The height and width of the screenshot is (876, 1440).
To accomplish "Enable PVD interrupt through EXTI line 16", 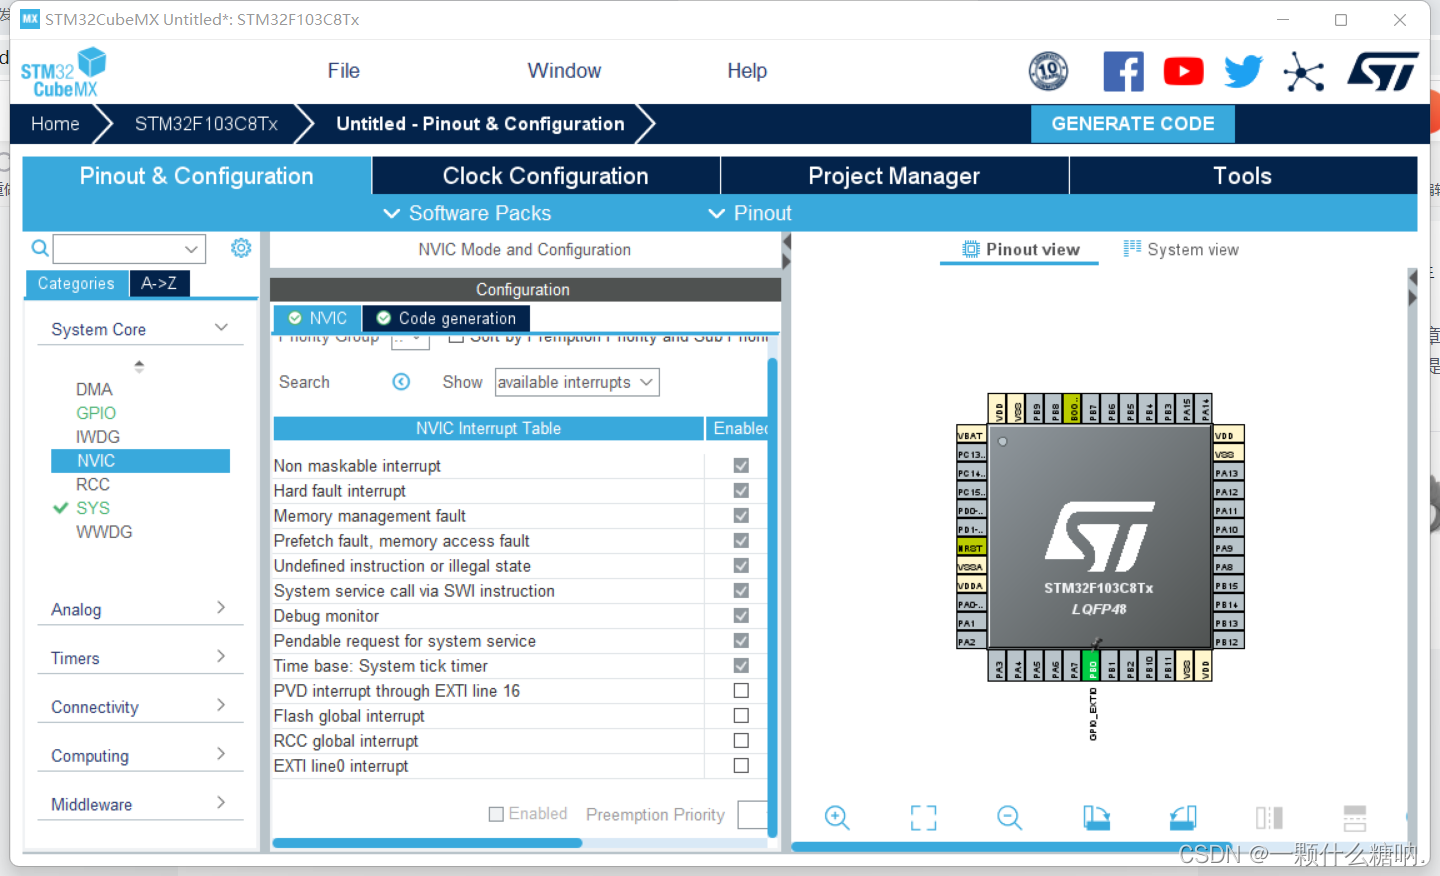I will click(x=741, y=690).
